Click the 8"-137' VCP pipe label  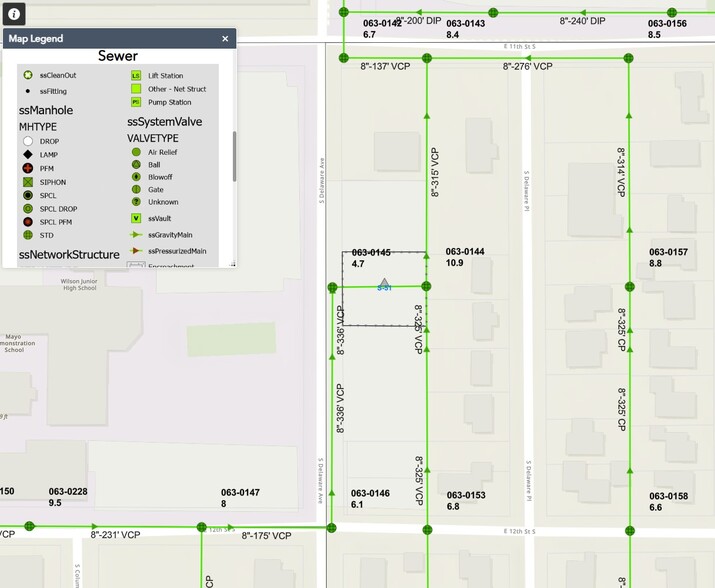386,67
